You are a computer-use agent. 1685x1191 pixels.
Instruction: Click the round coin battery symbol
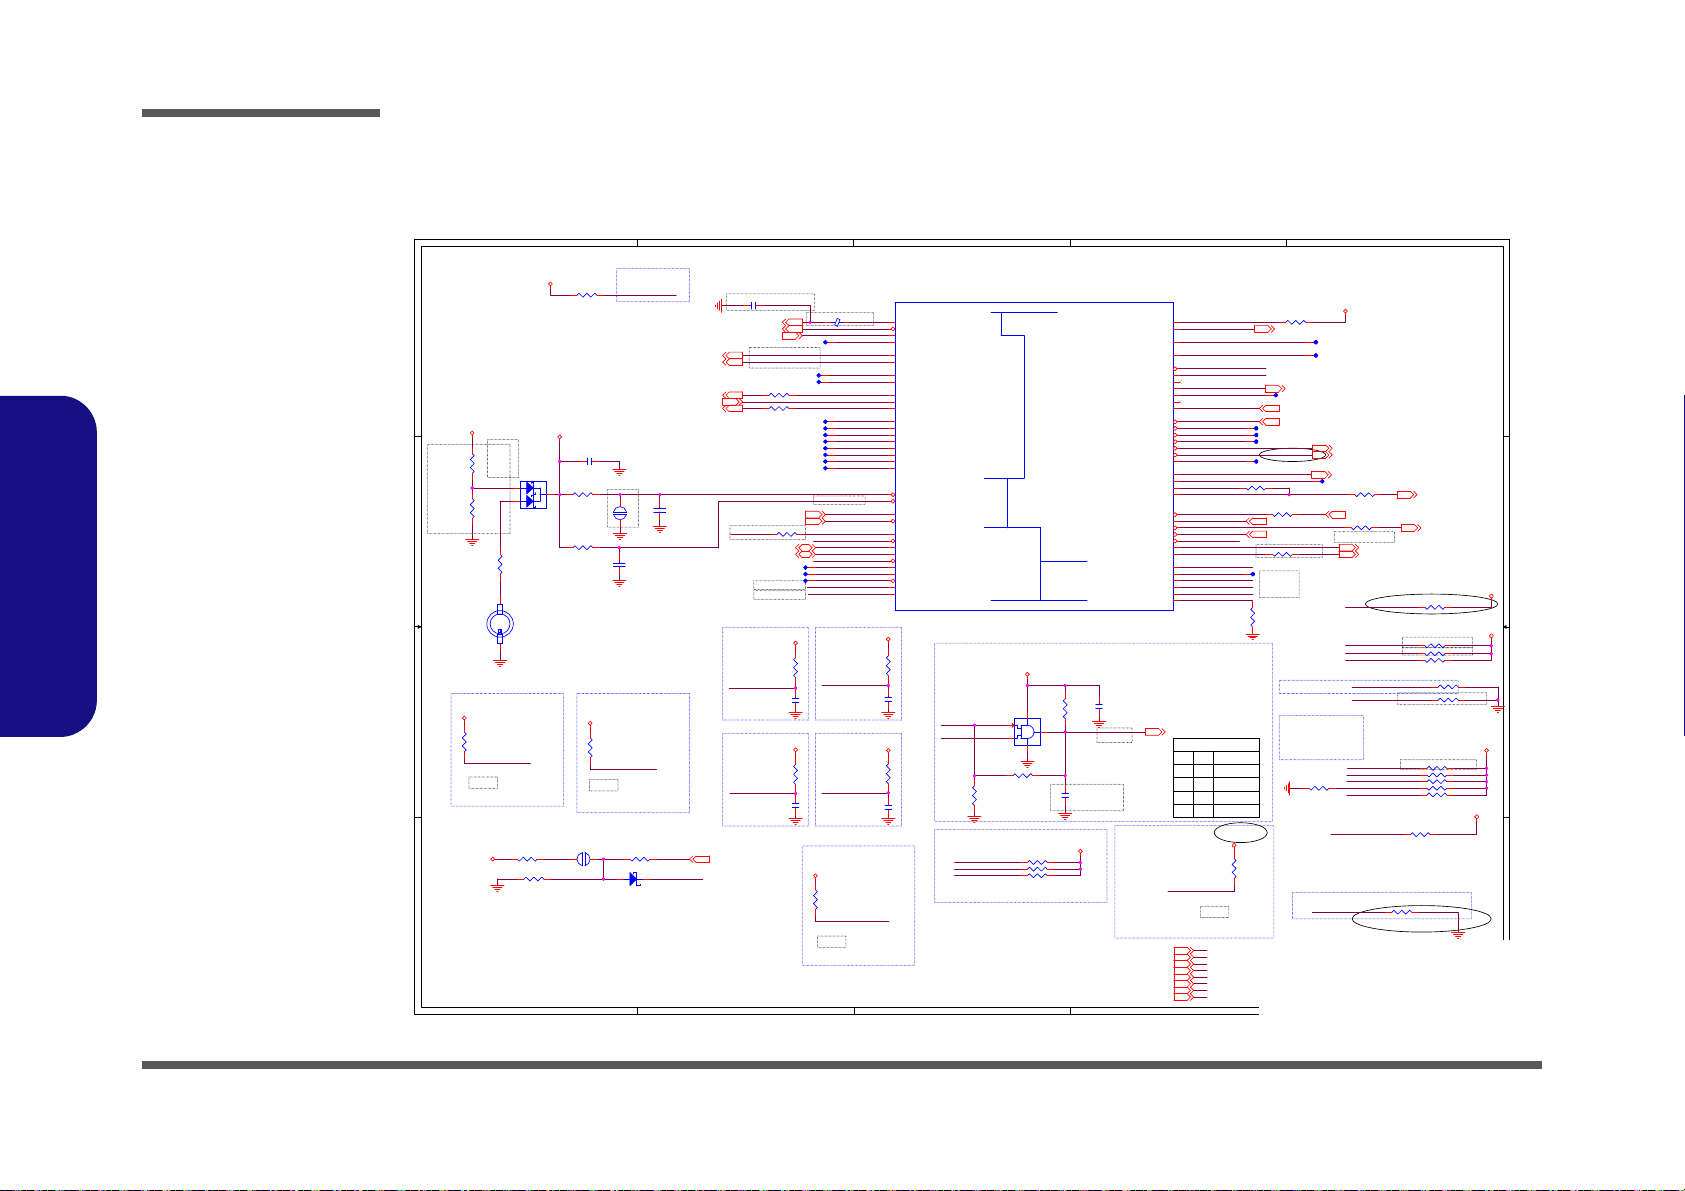pos(500,623)
